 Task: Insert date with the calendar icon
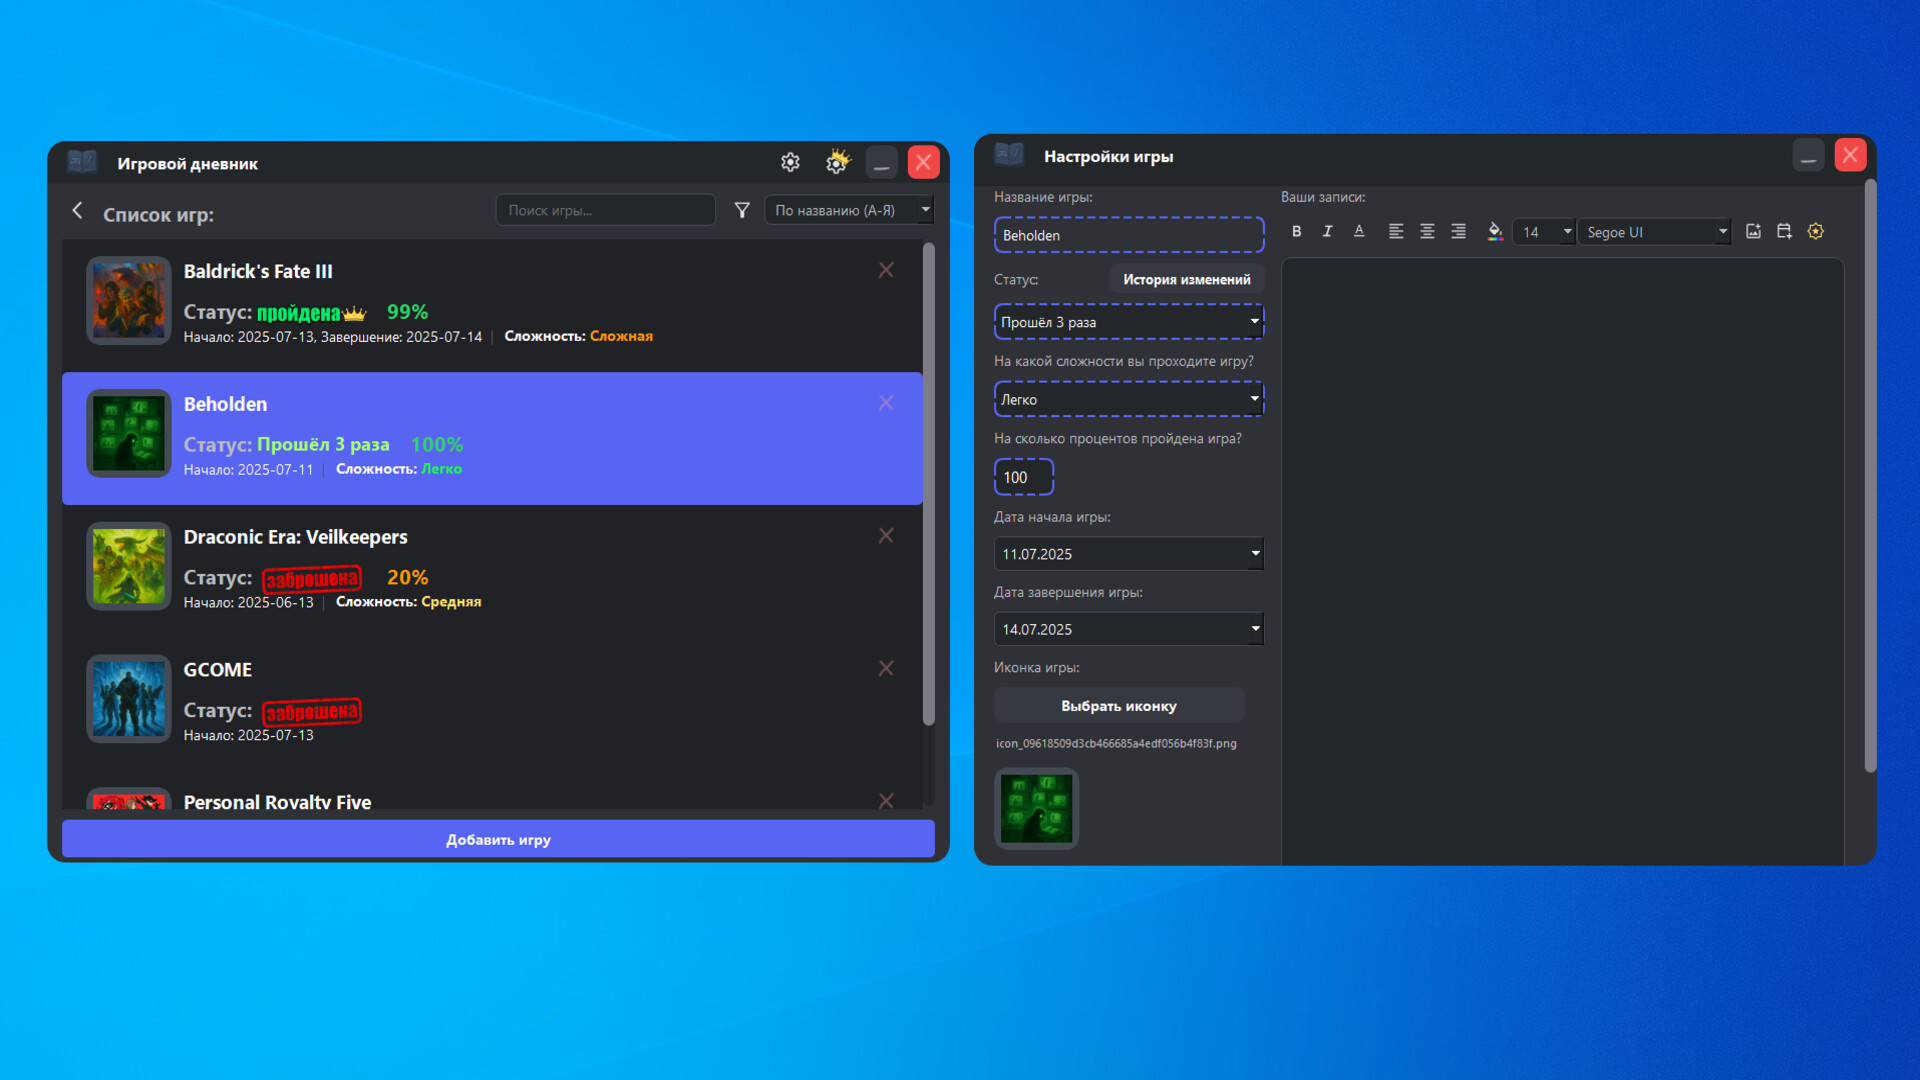pos(1784,232)
